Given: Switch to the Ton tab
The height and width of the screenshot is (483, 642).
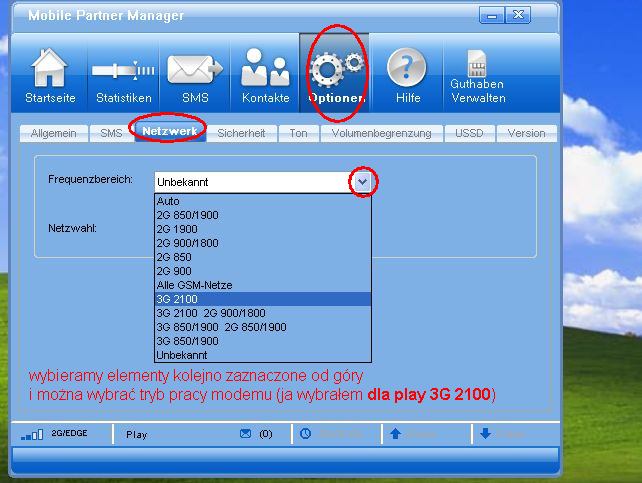Looking at the screenshot, I should [x=298, y=133].
